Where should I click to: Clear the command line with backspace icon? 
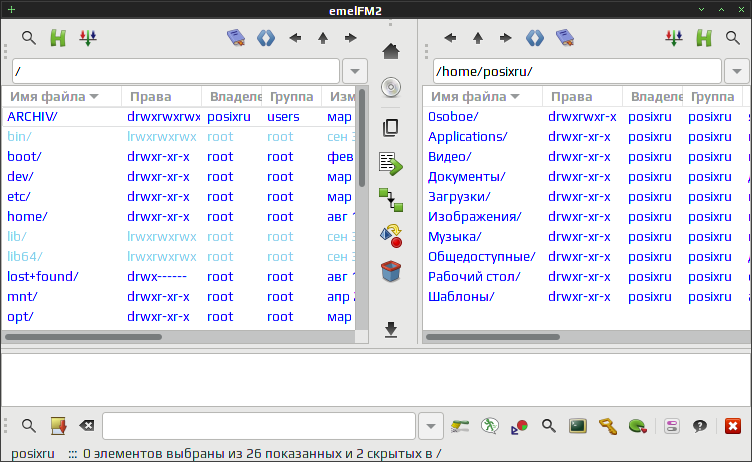(87, 426)
